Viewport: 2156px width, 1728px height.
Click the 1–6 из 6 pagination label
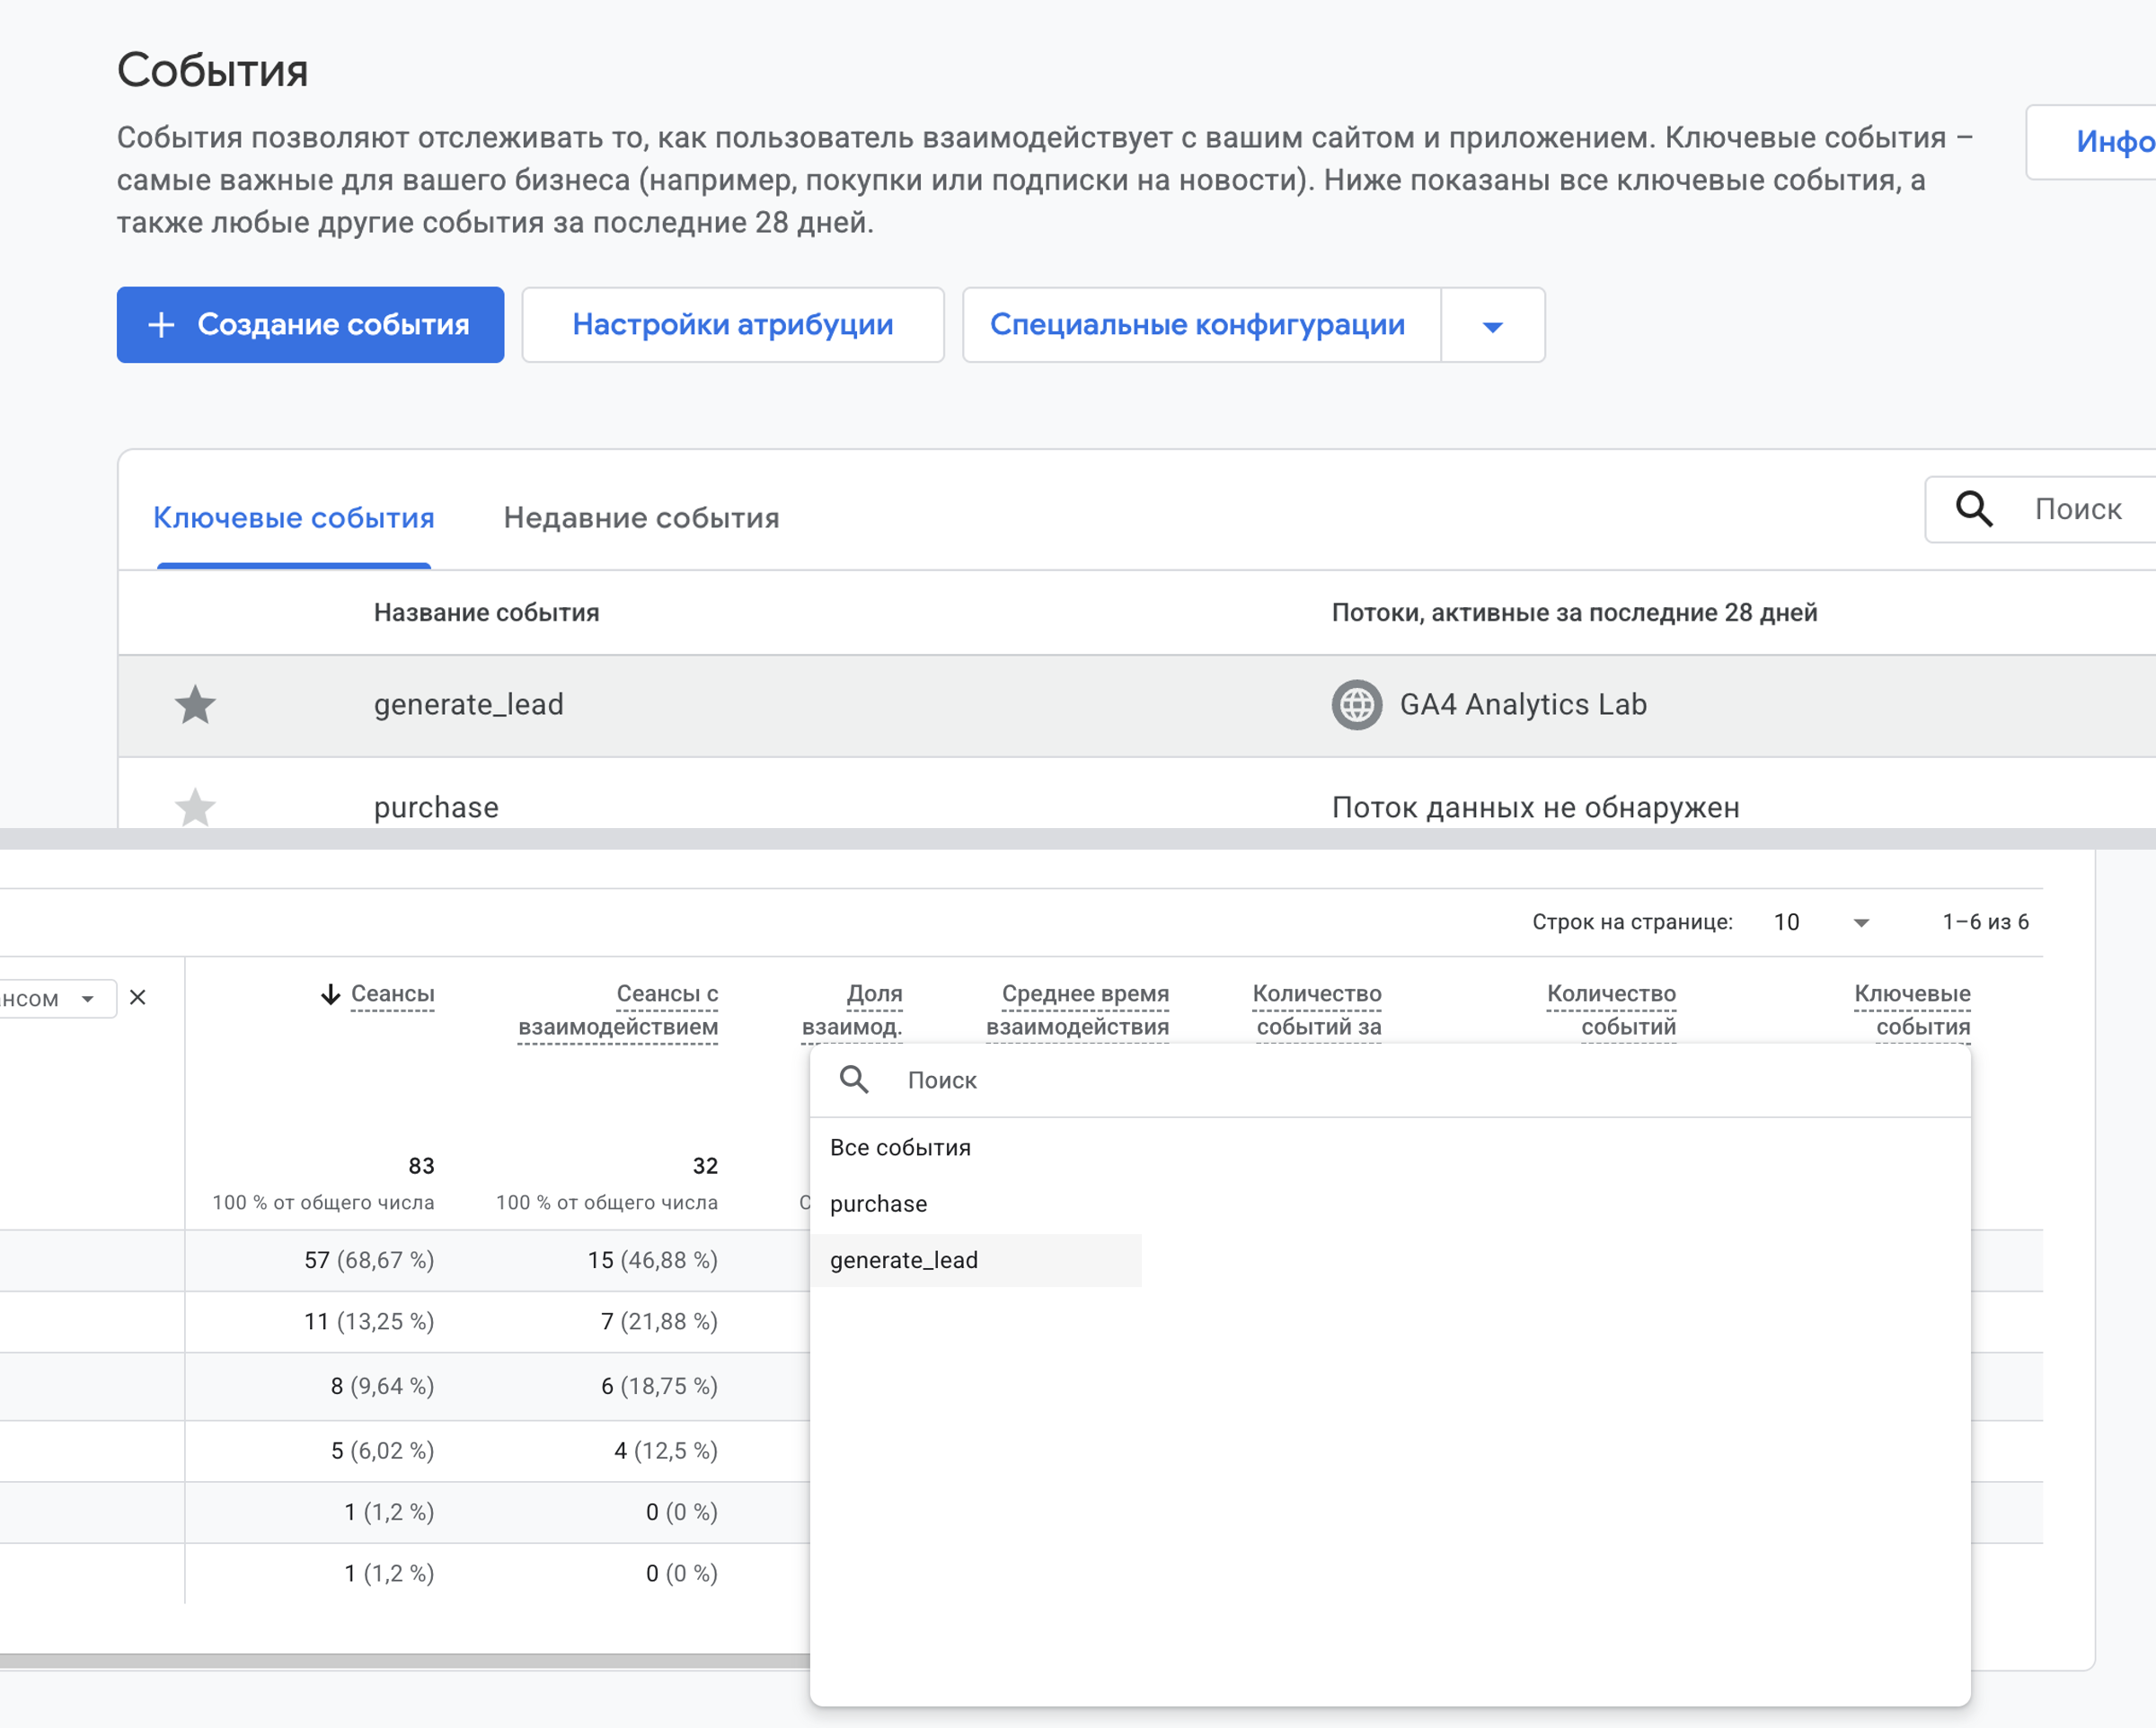(x=1985, y=922)
